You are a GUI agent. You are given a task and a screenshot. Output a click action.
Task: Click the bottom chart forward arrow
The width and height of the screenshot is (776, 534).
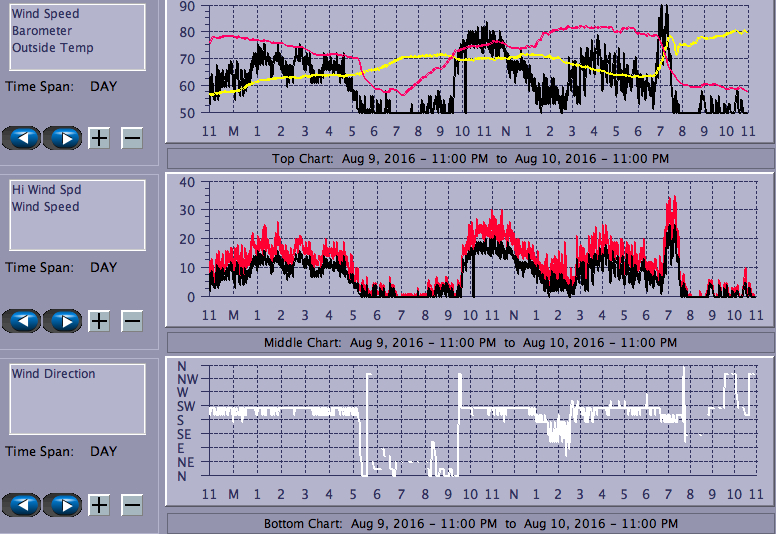tap(62, 504)
